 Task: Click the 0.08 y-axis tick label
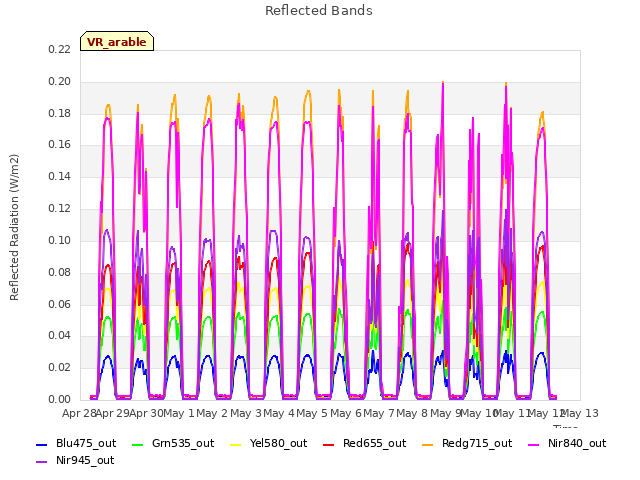pyautogui.click(x=59, y=272)
